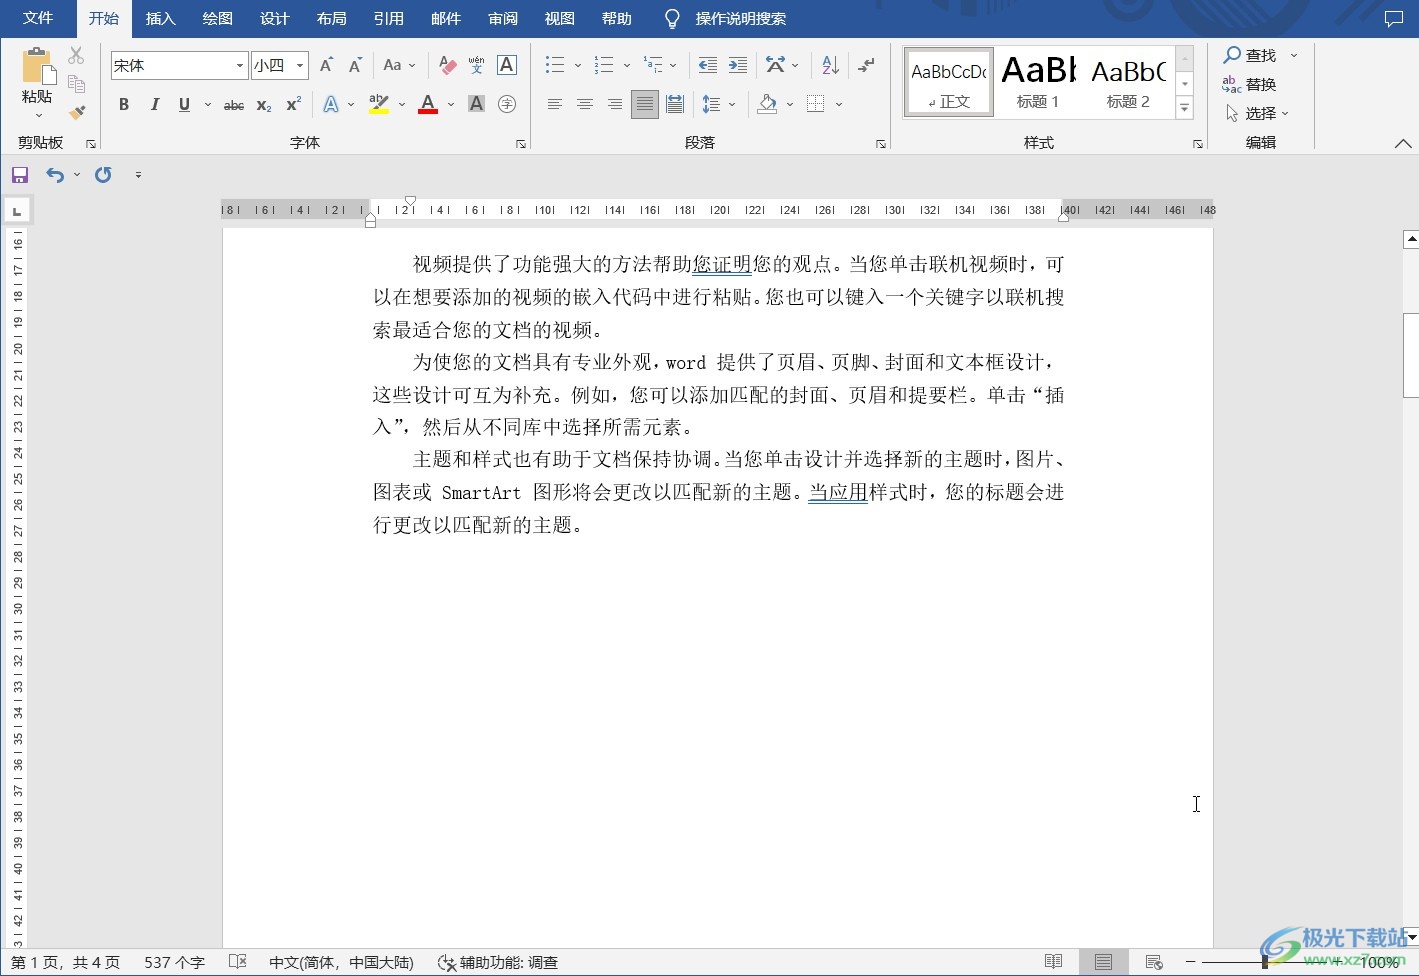Redo or repeat the last action
The width and height of the screenshot is (1419, 976).
pos(103,175)
